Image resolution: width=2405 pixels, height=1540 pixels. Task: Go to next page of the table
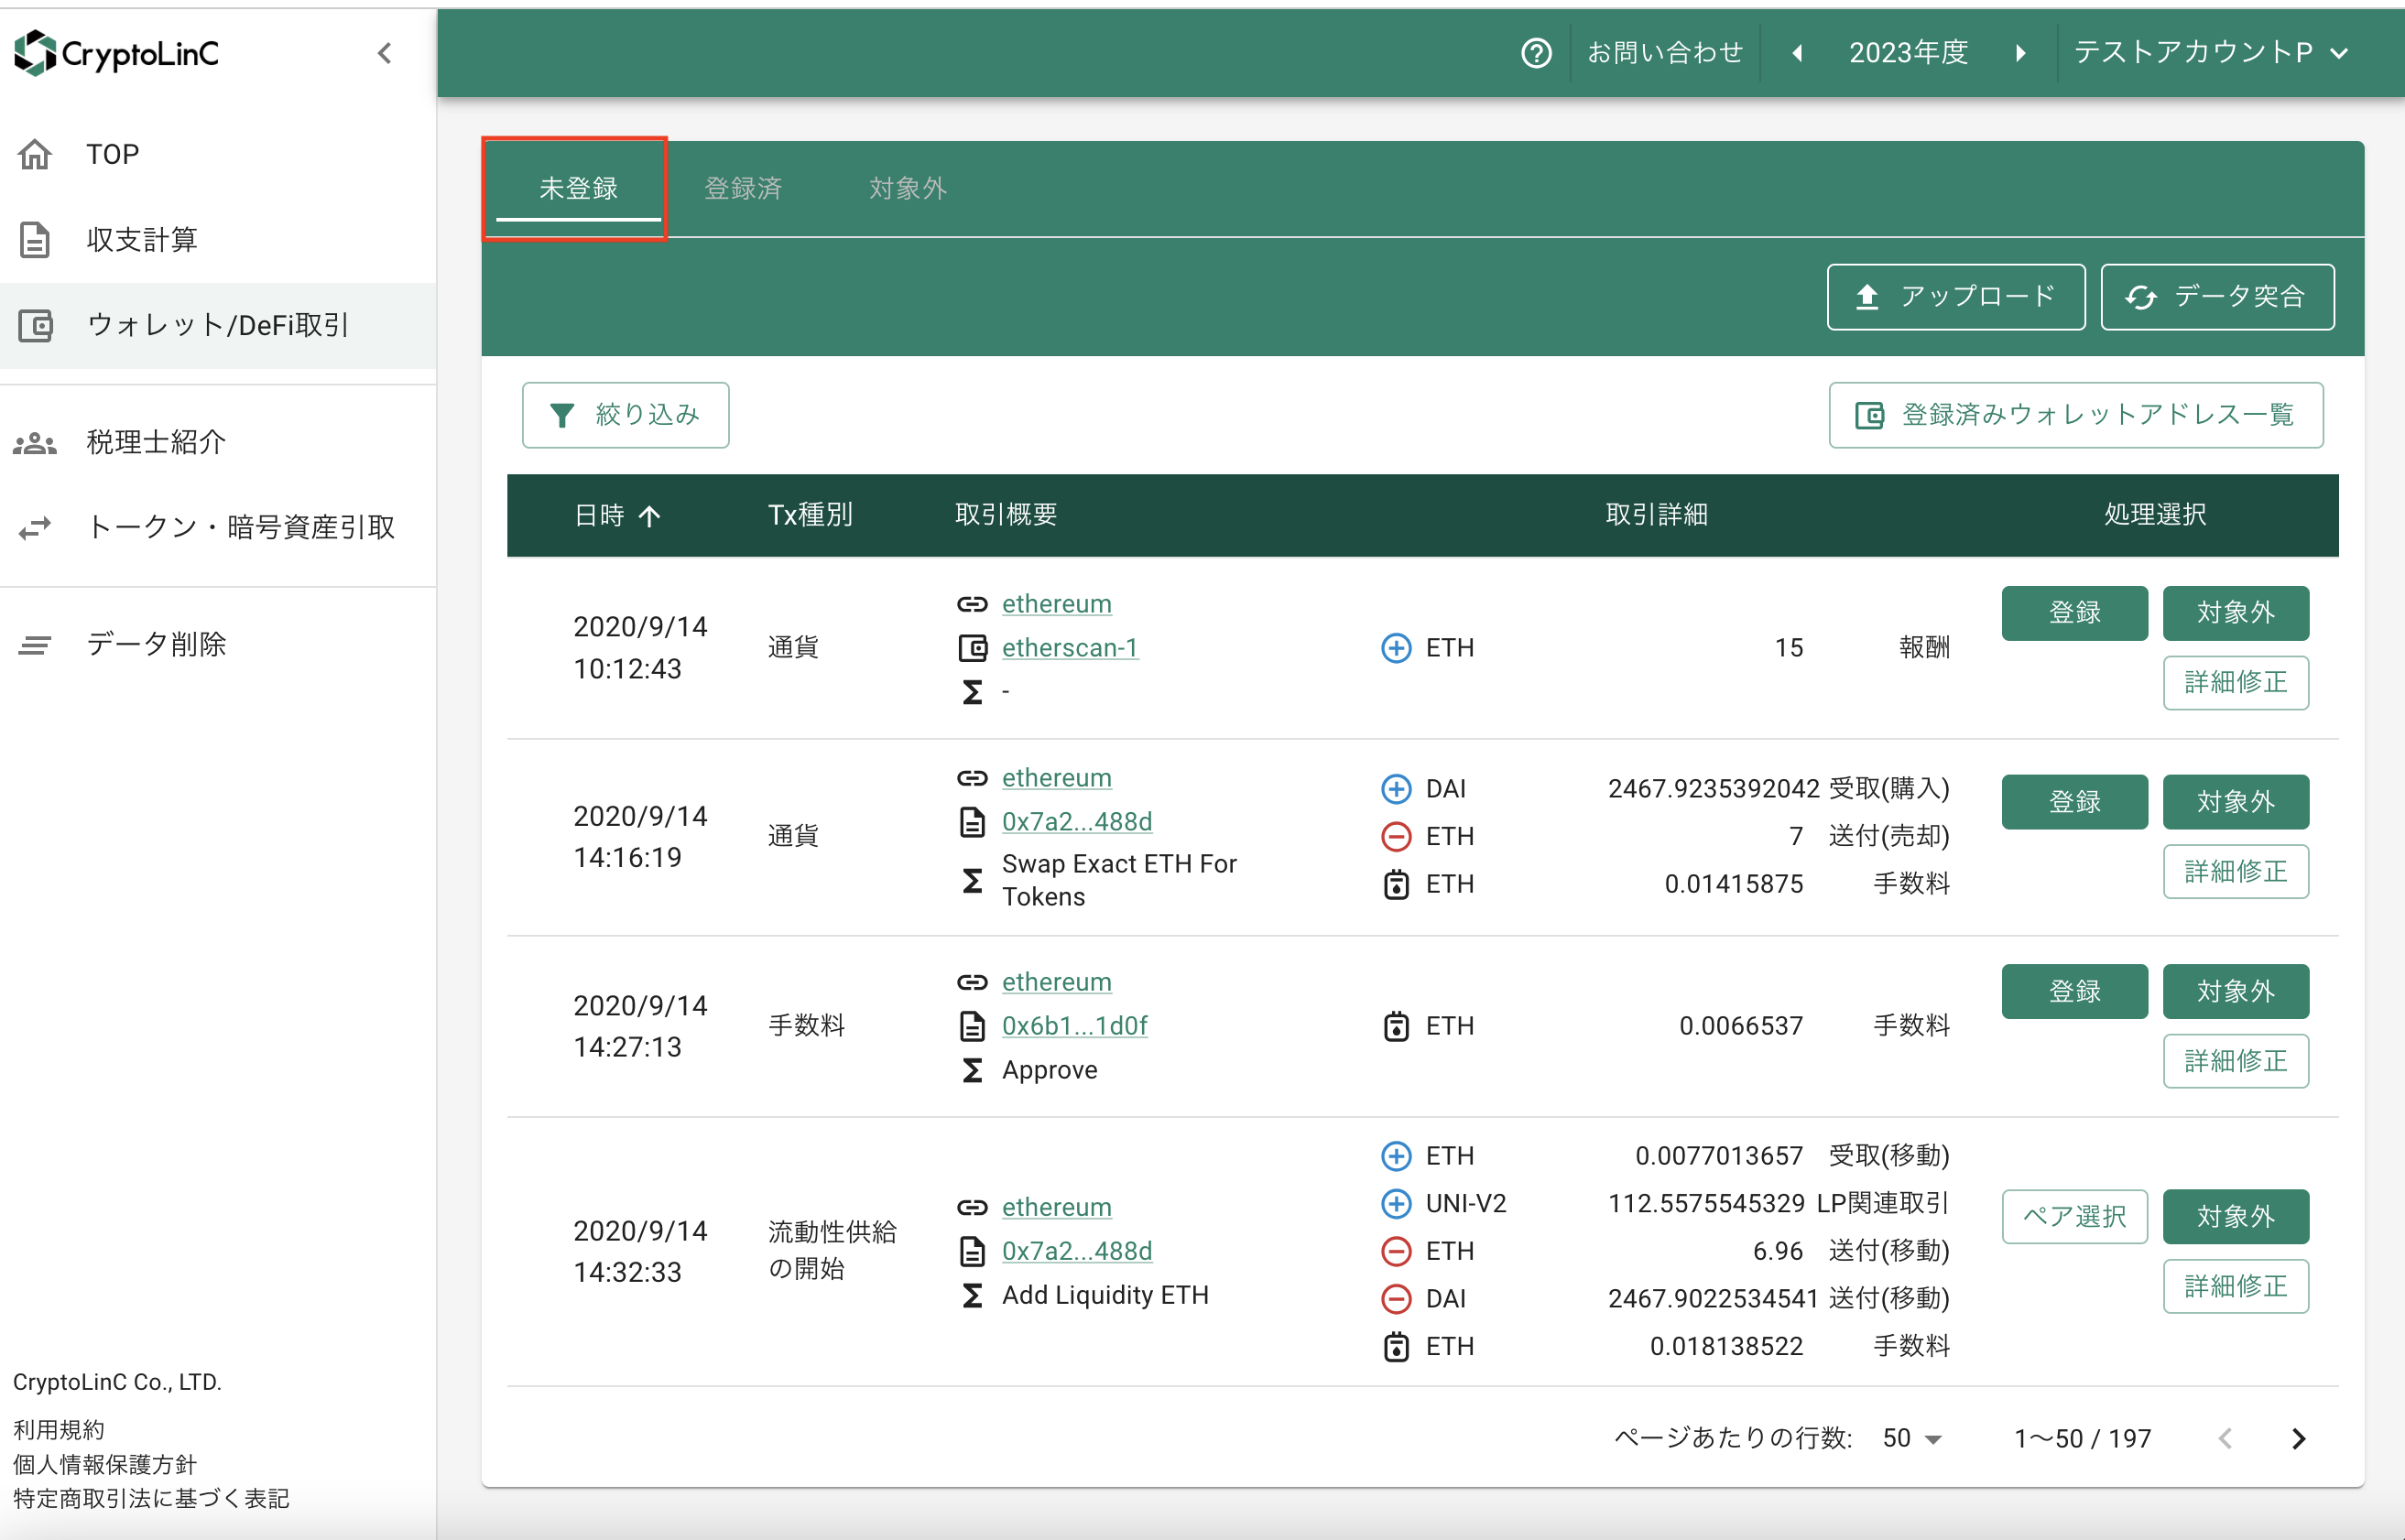2298,1438
